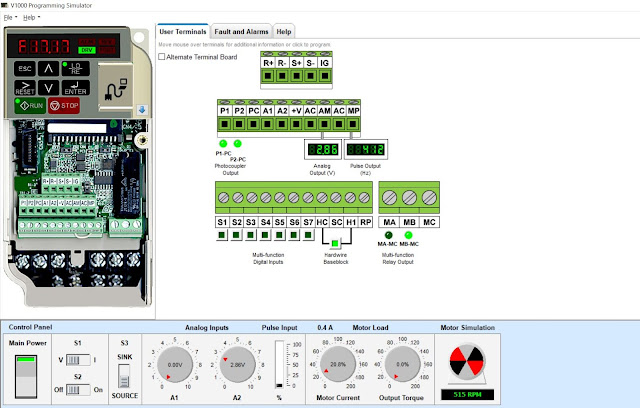This screenshot has width=640, height=408.
Task: Click the 515 RPM readout
Action: point(467,395)
